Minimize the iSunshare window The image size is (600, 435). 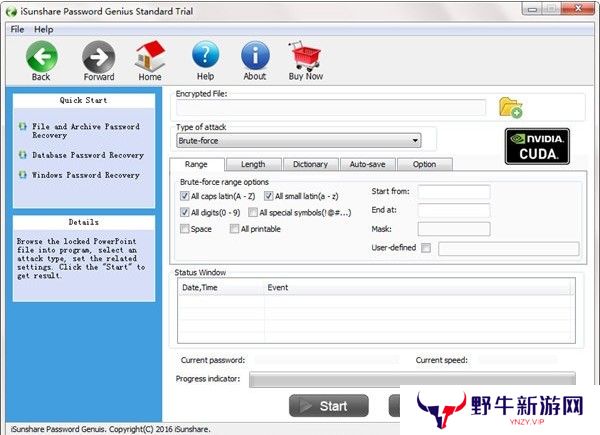(532, 9)
